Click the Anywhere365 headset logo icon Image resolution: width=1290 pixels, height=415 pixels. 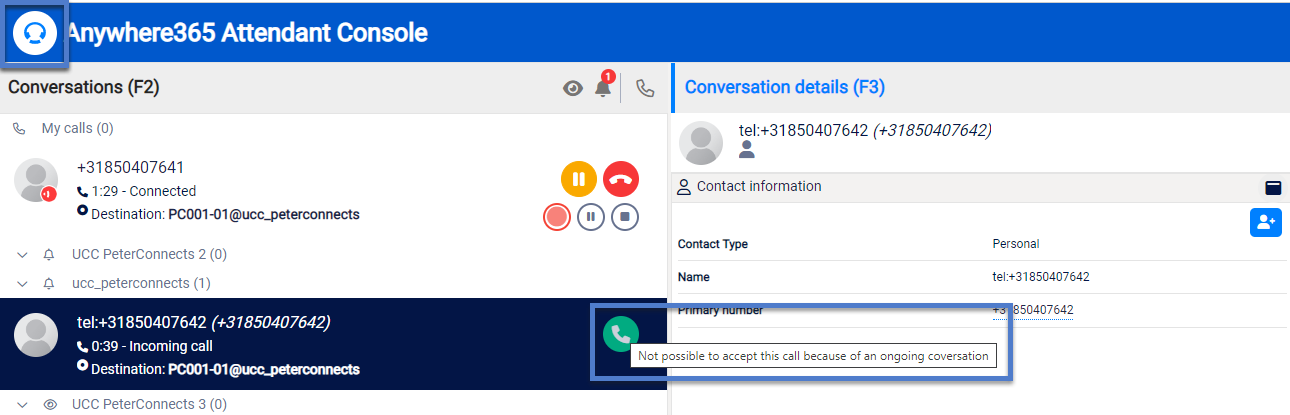point(35,33)
